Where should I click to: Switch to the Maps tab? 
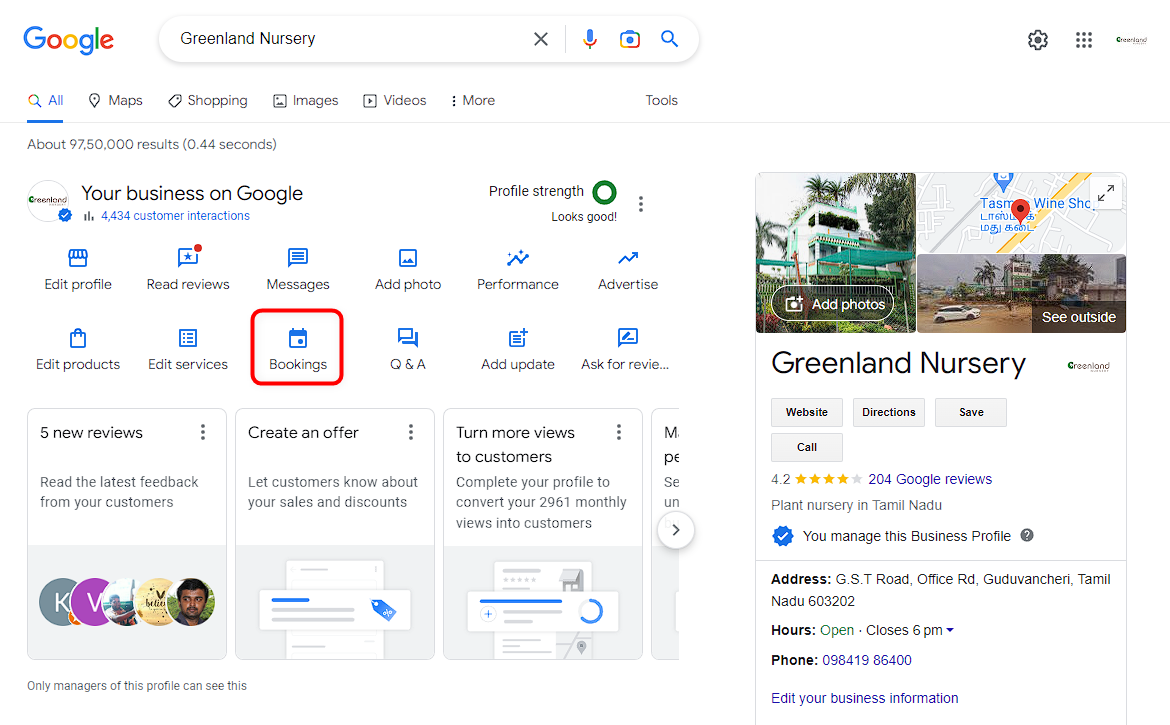tap(115, 101)
